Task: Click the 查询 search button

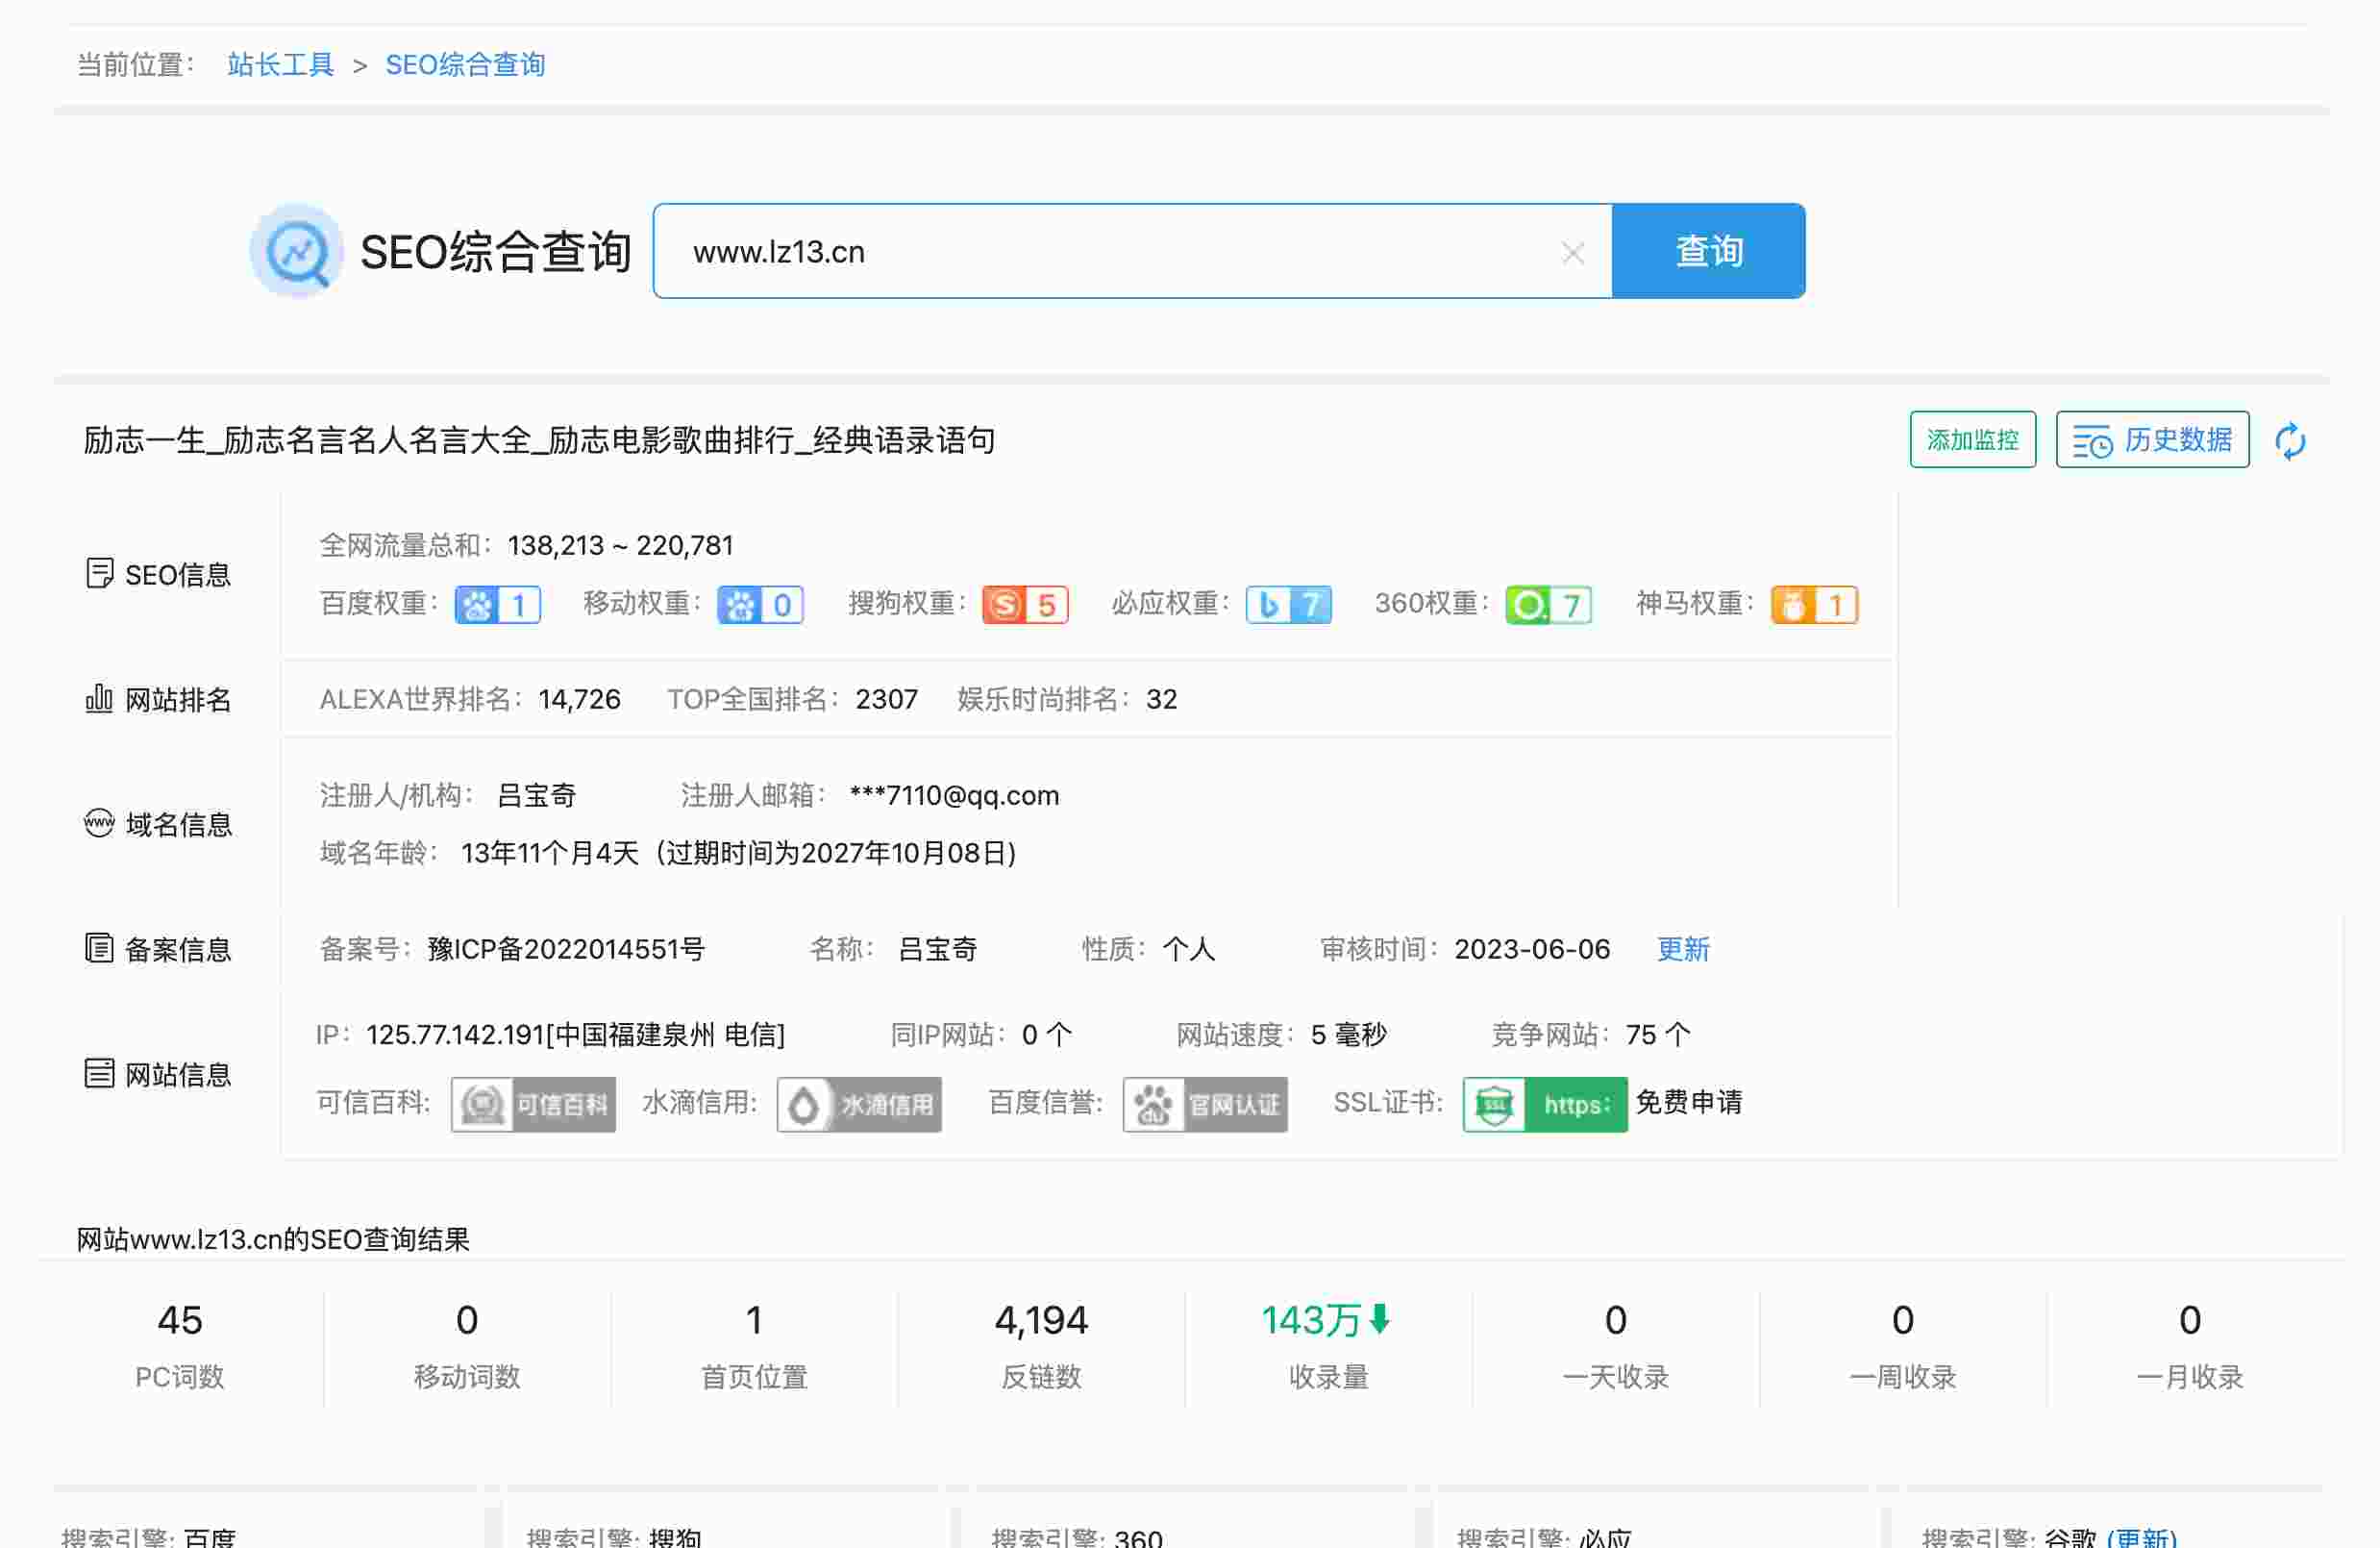Action: point(1708,251)
